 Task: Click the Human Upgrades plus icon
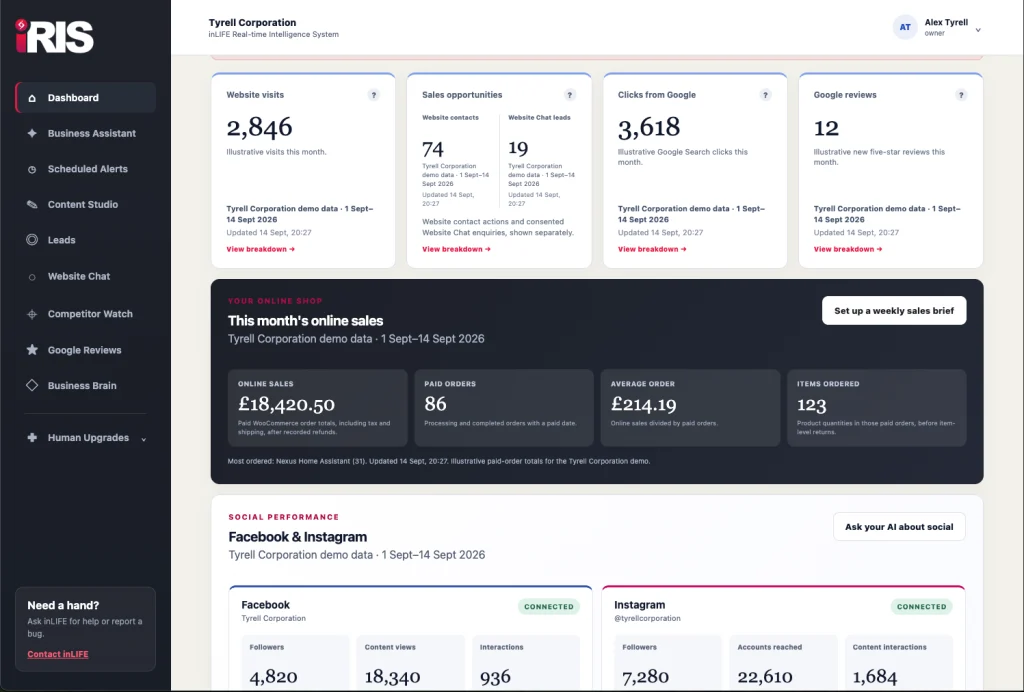[x=32, y=437]
